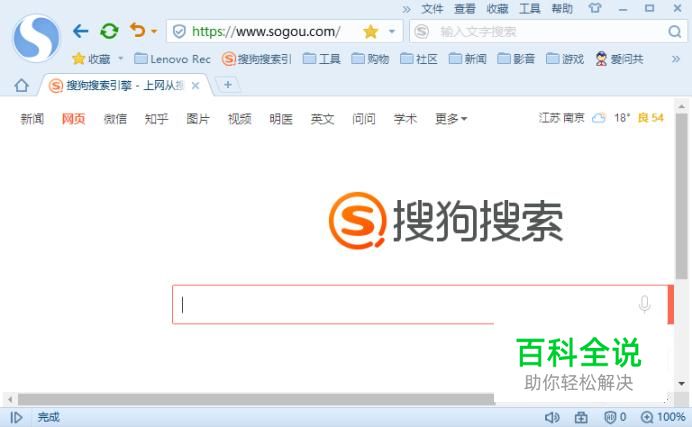Open the 知乎 search category

pos(157,119)
